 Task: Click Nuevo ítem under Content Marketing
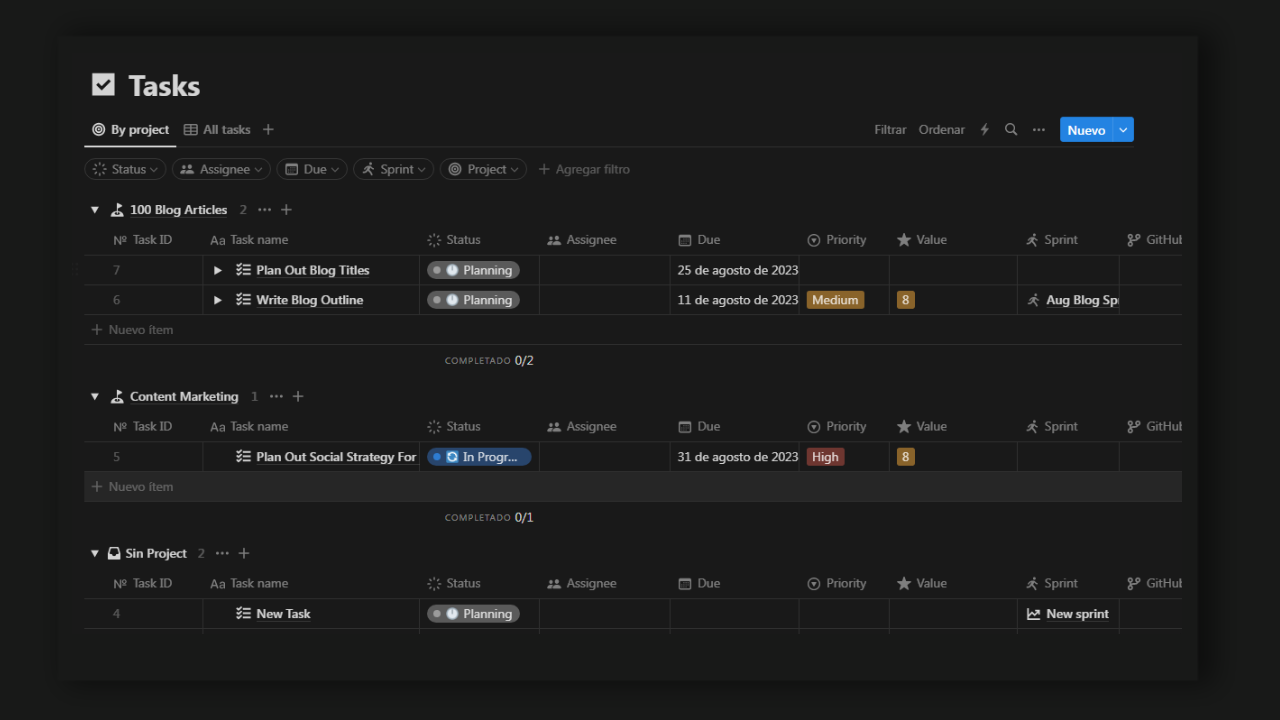(633, 487)
